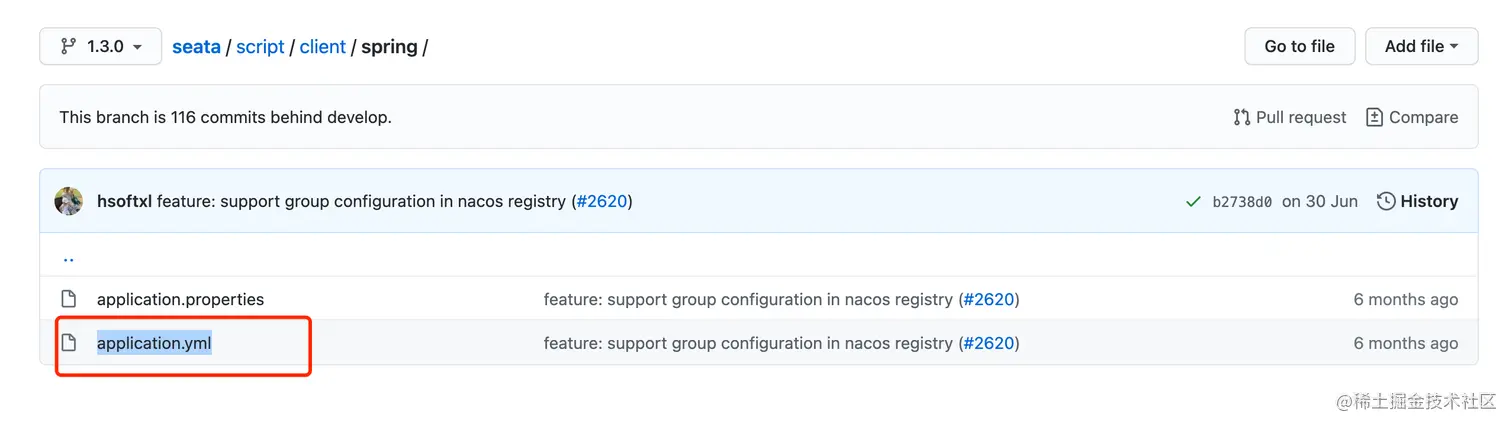Go to the script folder breadcrumb
This screenshot has width=1512, height=427.
pyautogui.click(x=260, y=47)
